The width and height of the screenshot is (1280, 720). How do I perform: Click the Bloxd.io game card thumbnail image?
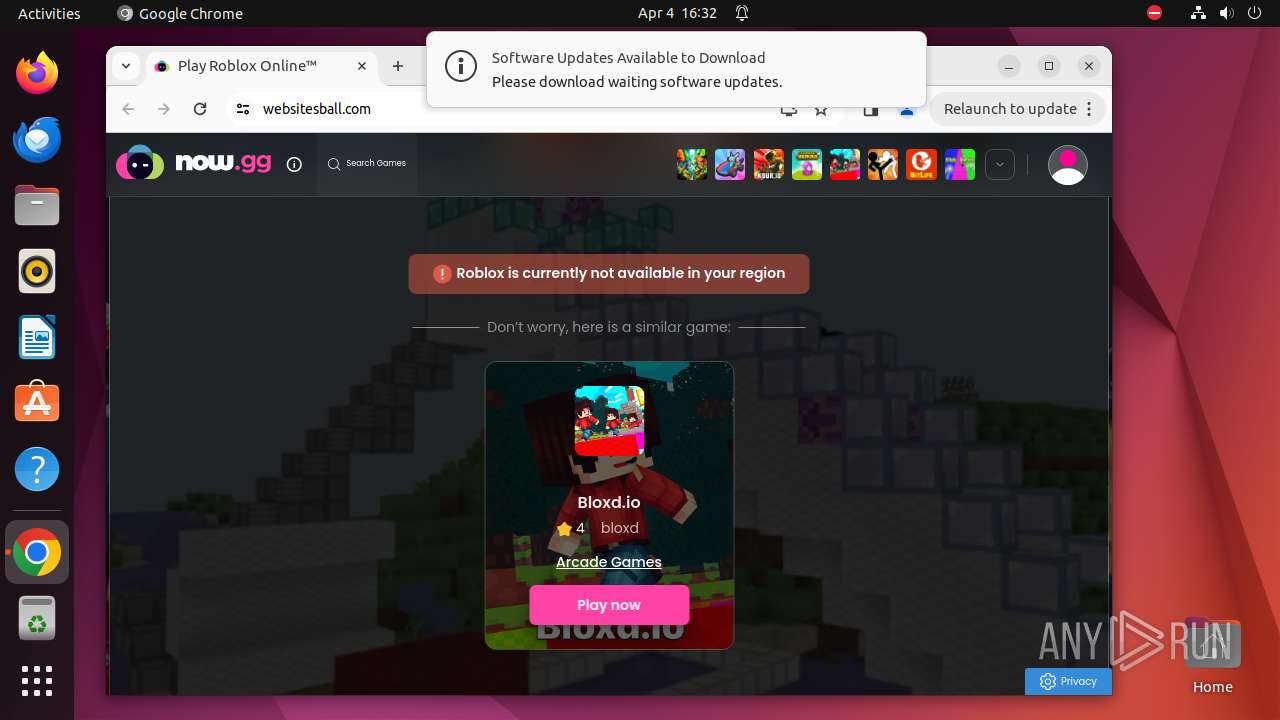609,421
